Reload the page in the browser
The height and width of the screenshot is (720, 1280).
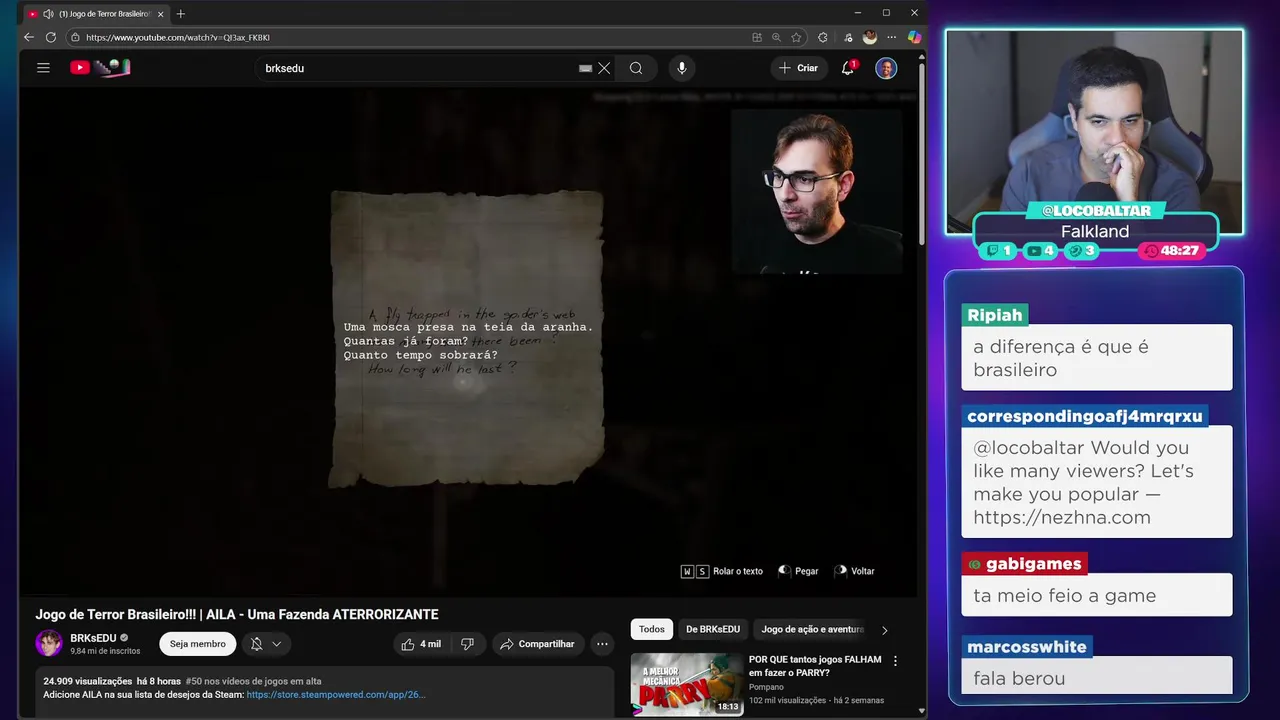(51, 37)
